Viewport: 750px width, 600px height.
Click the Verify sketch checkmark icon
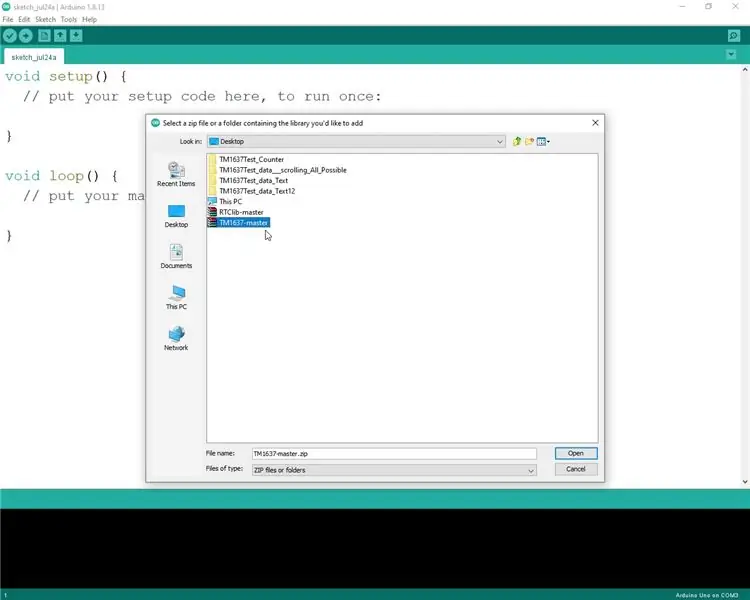(10, 36)
